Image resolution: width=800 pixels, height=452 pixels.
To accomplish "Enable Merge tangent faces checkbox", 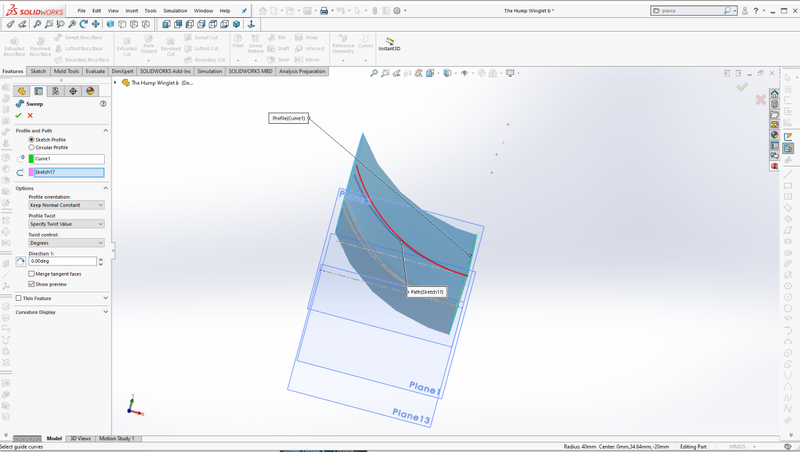I will tap(32, 274).
